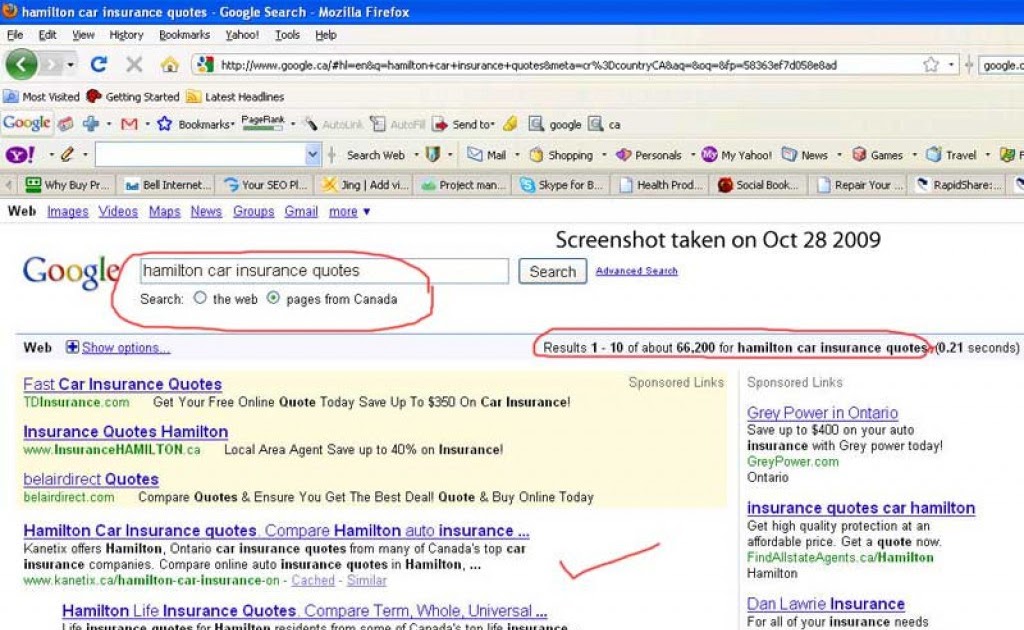Expand 'Show options...' plus icon

pos(72,347)
